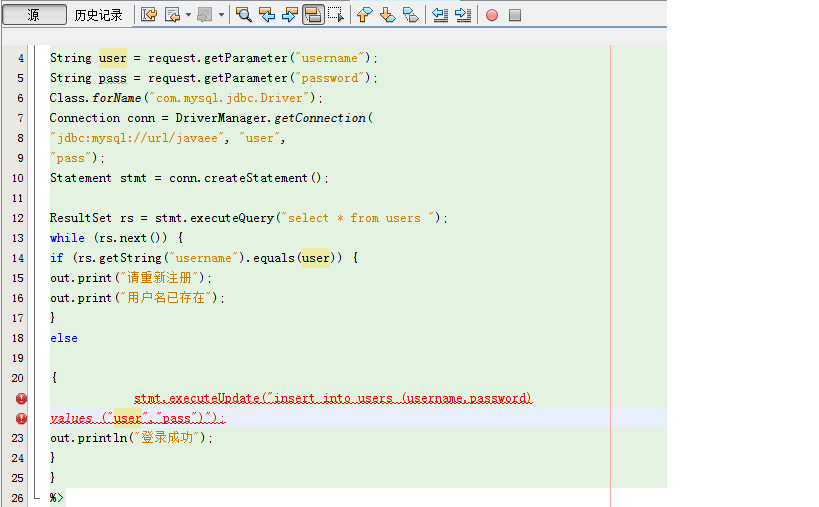Start macro recording with red circle
Screen dimensions: 819x507
point(492,15)
